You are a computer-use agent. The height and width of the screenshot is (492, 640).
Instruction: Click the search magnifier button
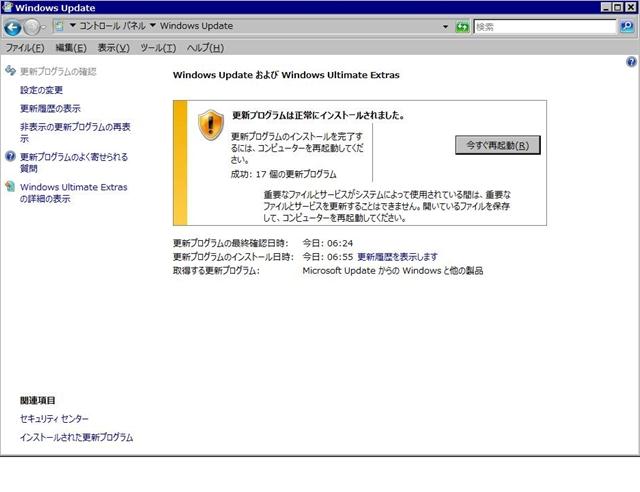tap(627, 27)
